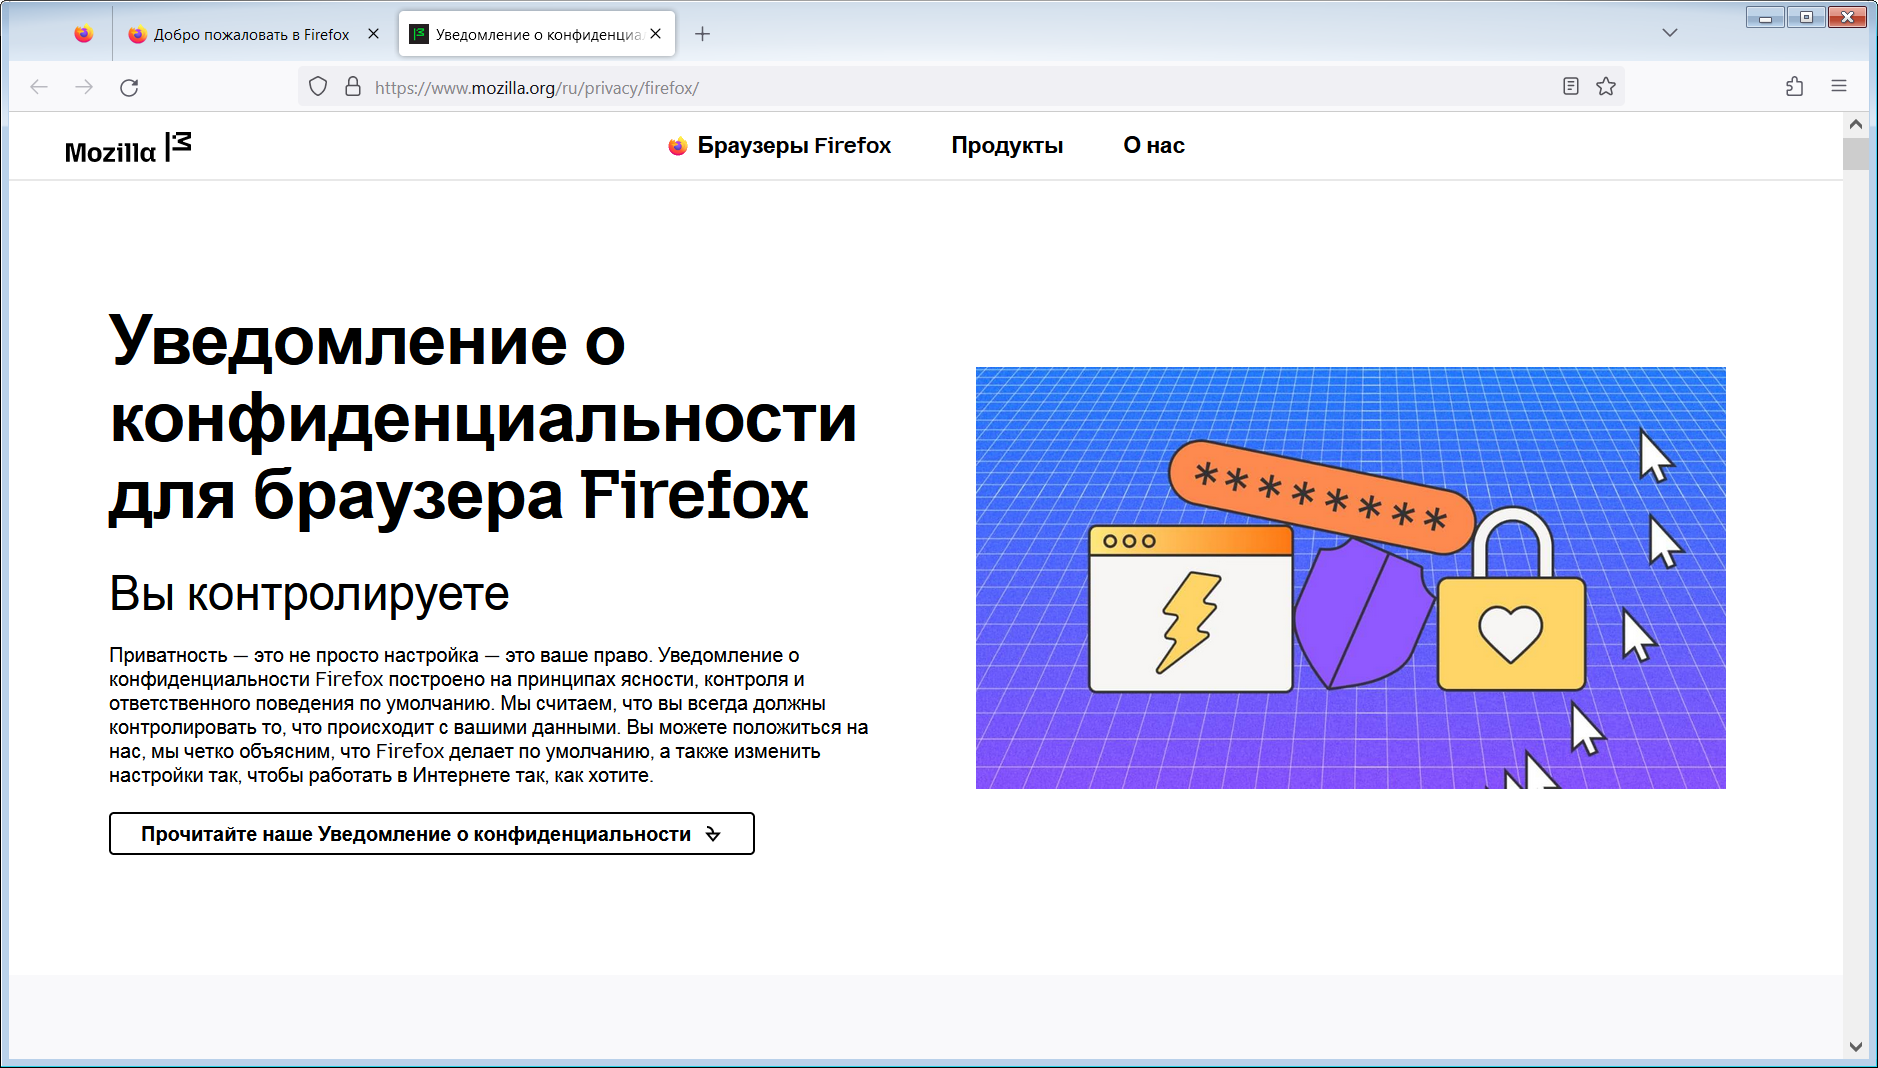Go back to the previous page
Viewport: 1878px width, 1068px height.
point(39,88)
